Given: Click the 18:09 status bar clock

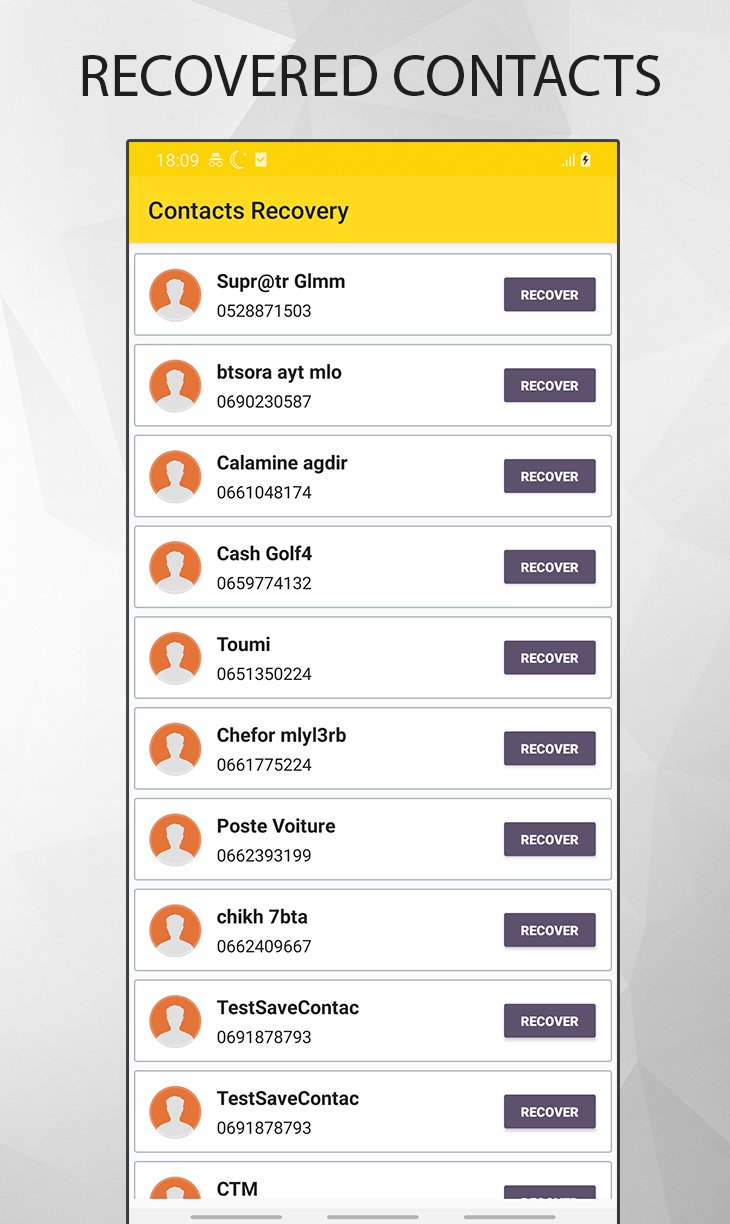Looking at the screenshot, I should (177, 160).
